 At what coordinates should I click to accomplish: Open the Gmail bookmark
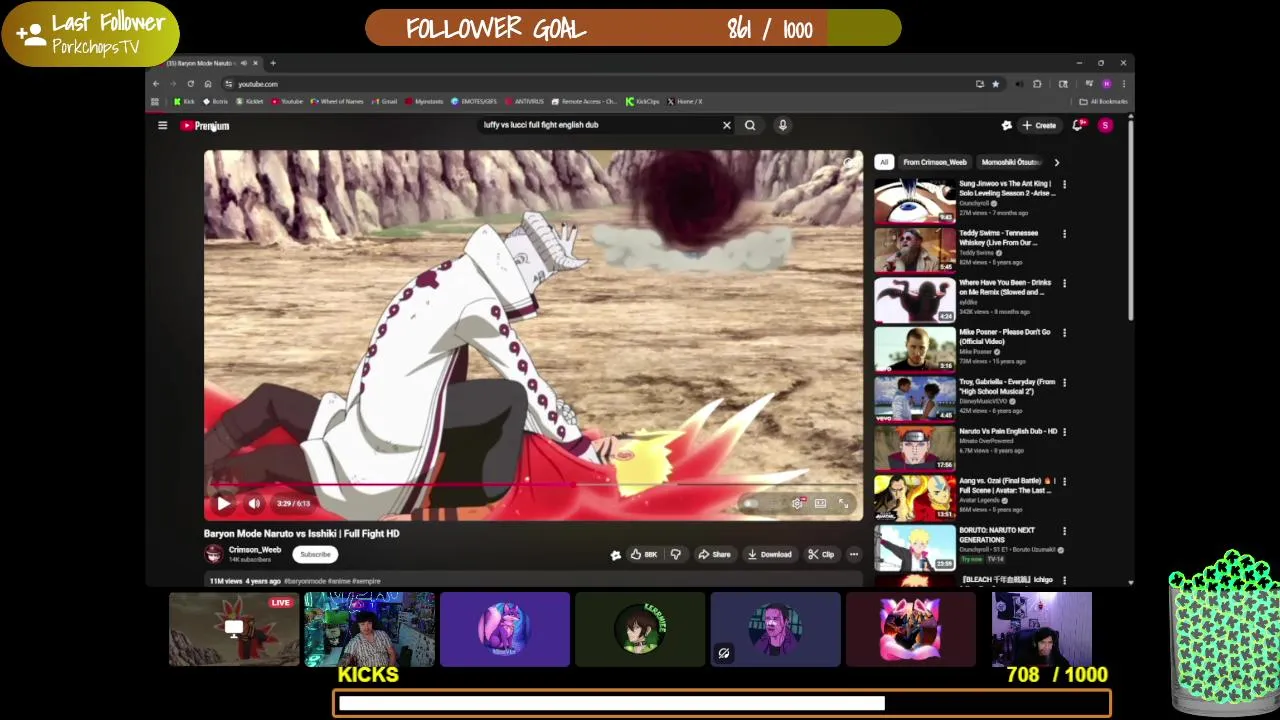point(384,101)
